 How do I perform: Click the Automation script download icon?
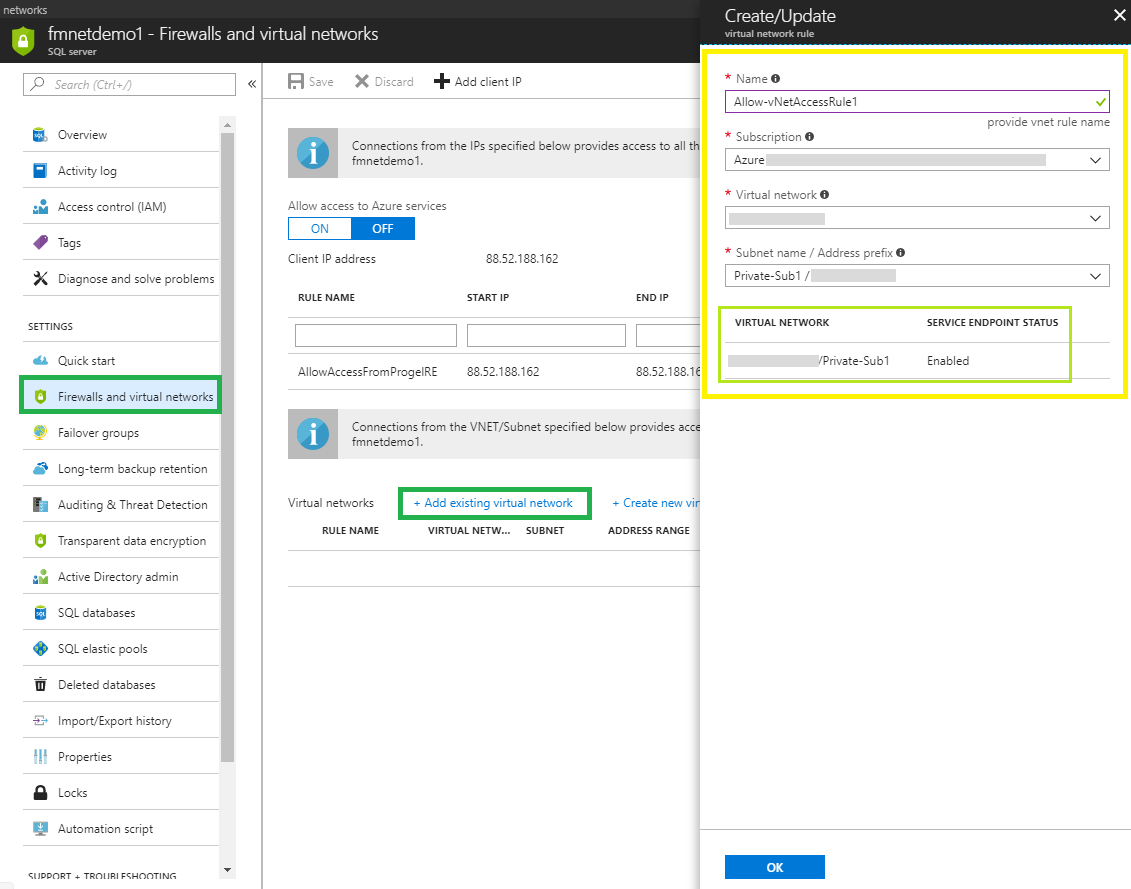[40, 828]
